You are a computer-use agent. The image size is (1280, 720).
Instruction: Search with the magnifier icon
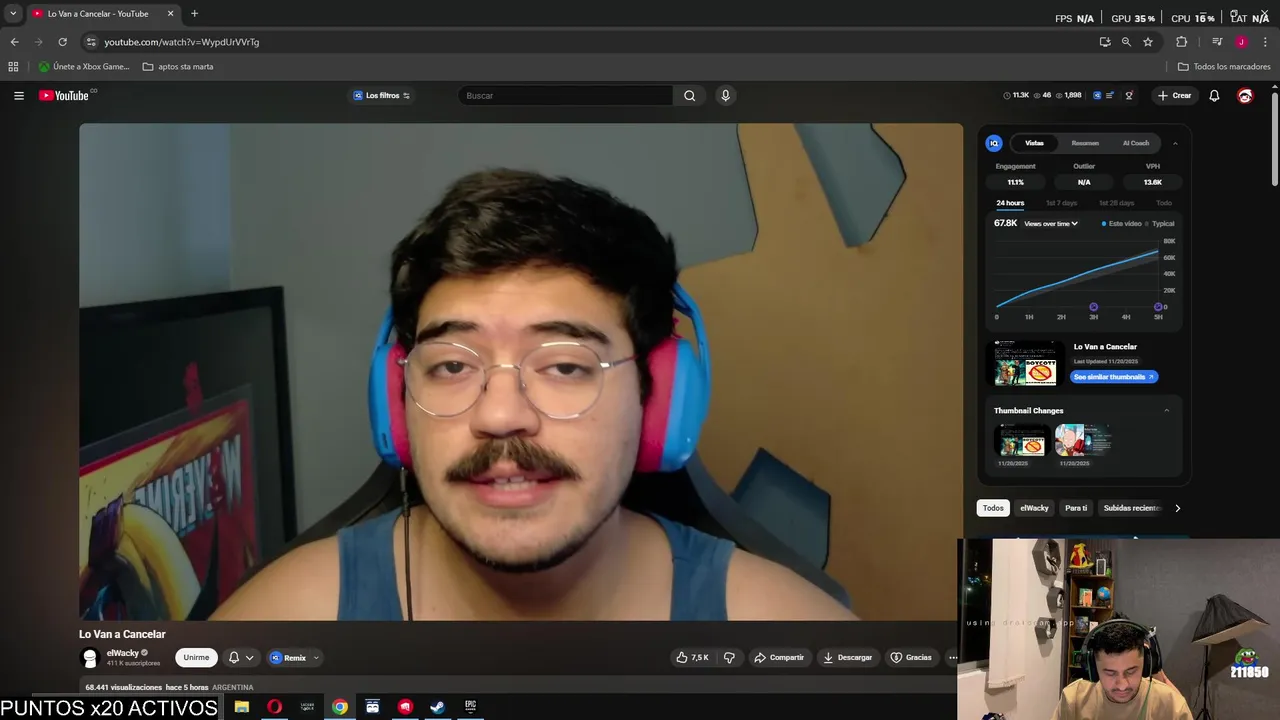689,95
